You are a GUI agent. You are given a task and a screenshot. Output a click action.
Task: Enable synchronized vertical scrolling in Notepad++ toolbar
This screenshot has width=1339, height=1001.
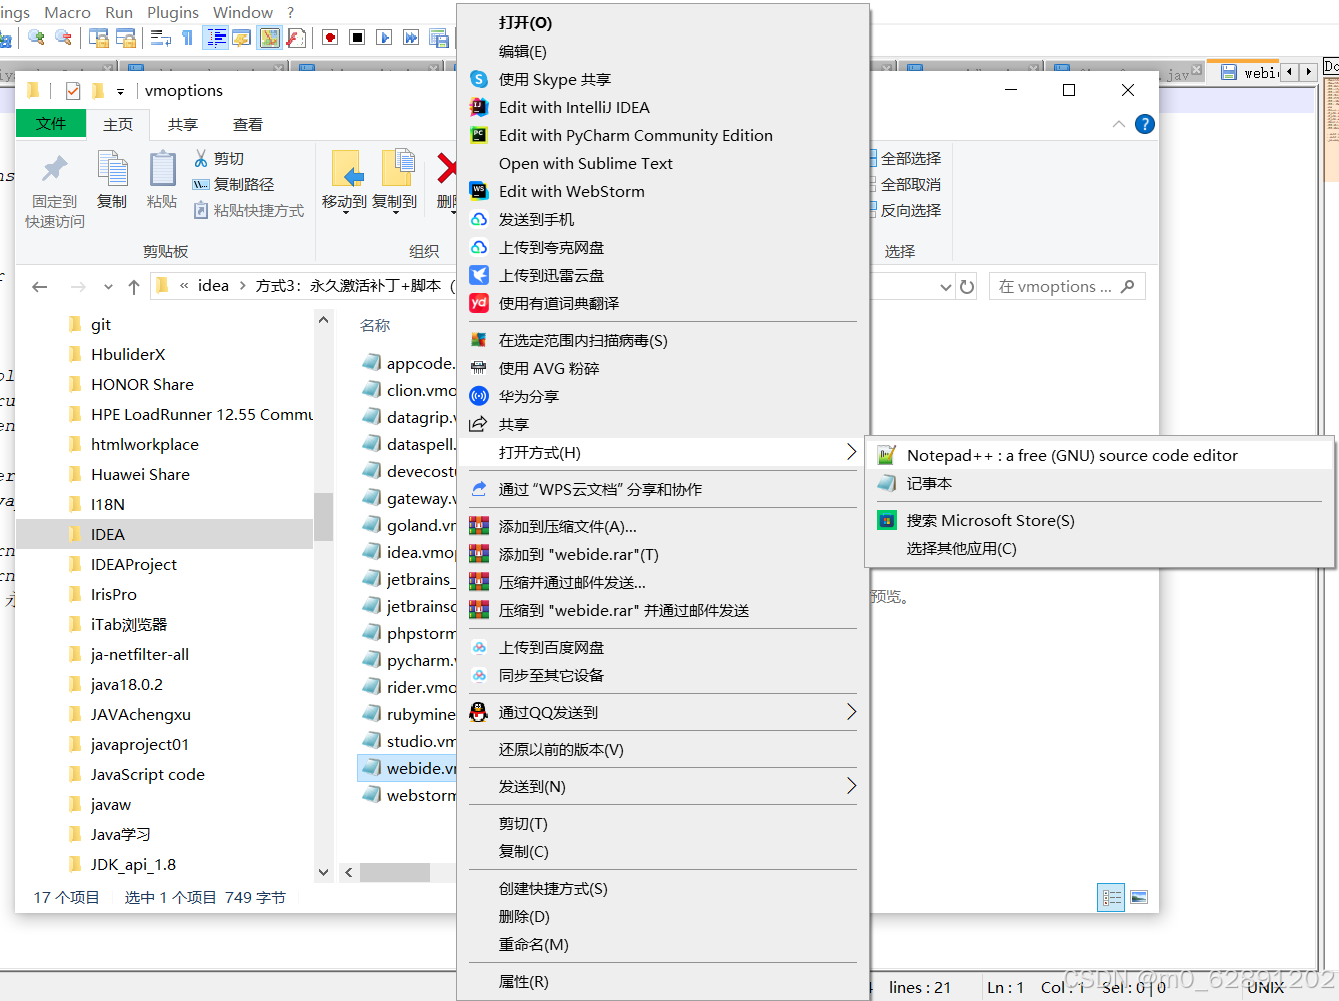tap(98, 37)
